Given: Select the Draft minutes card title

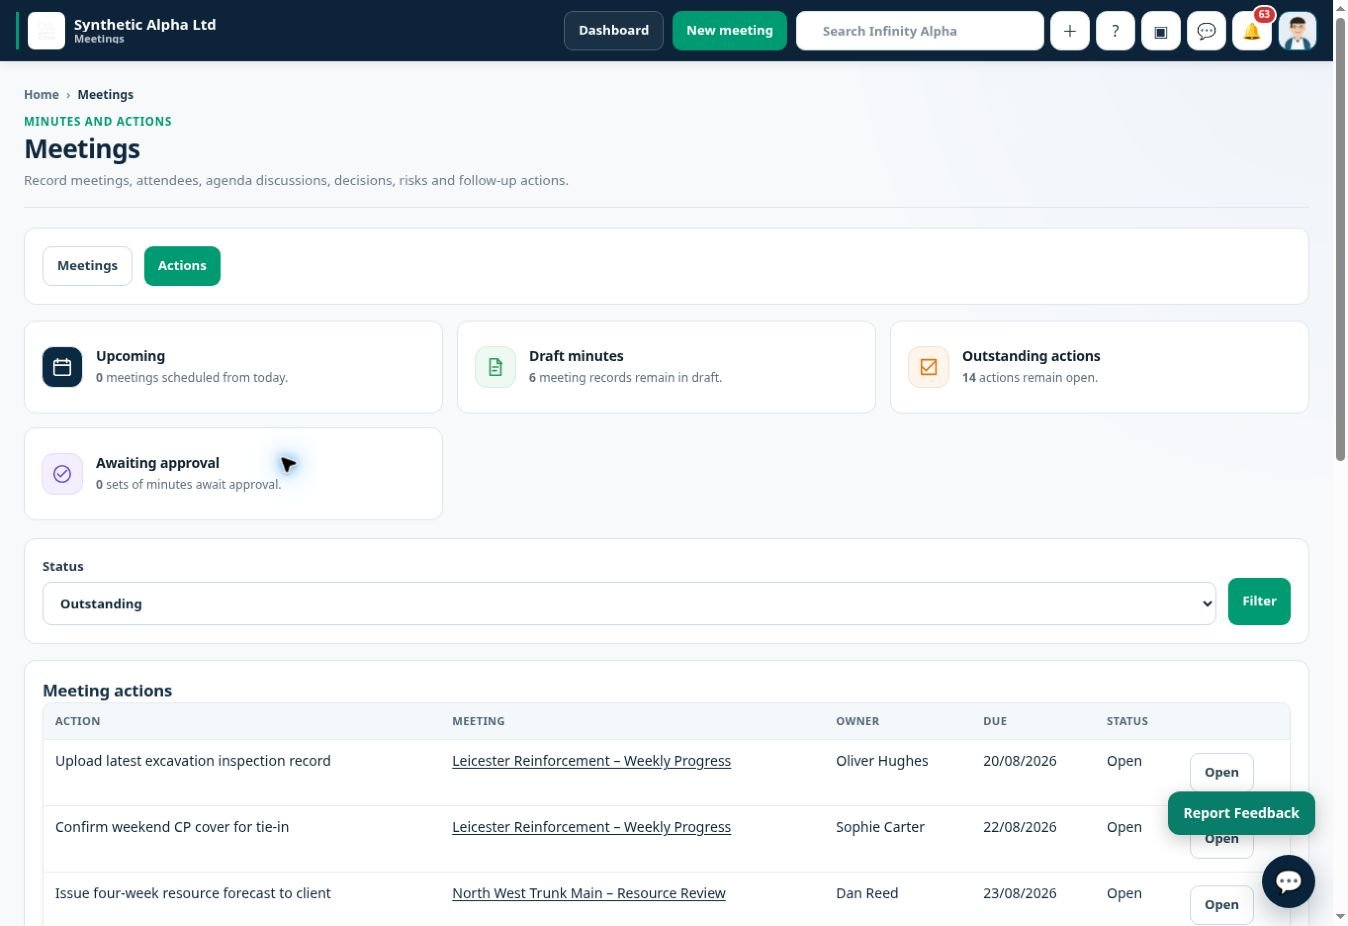Looking at the screenshot, I should 576,356.
